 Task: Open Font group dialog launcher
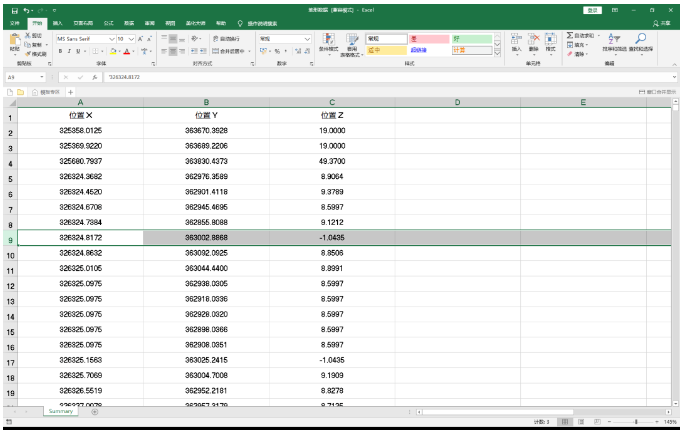[x=153, y=64]
